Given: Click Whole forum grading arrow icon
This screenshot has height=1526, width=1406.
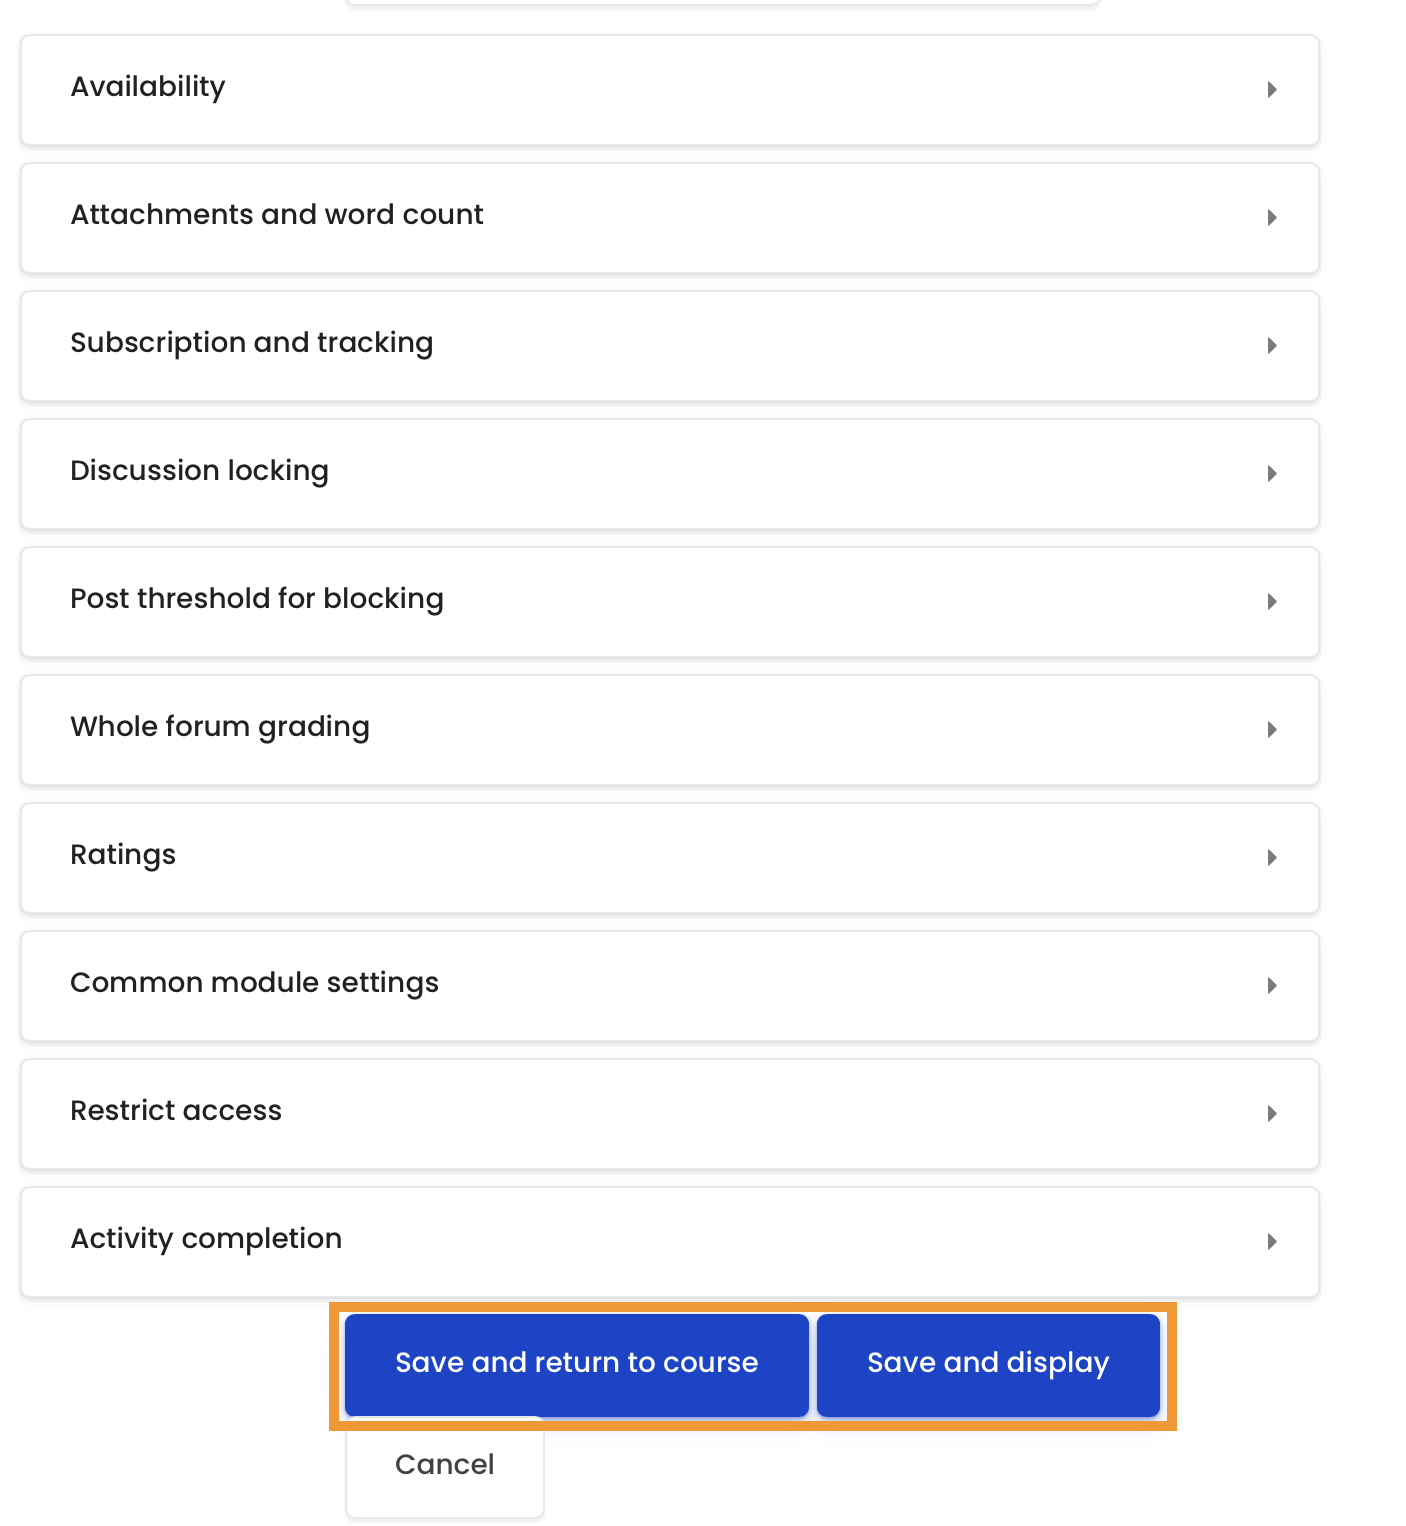Looking at the screenshot, I should 1272,730.
